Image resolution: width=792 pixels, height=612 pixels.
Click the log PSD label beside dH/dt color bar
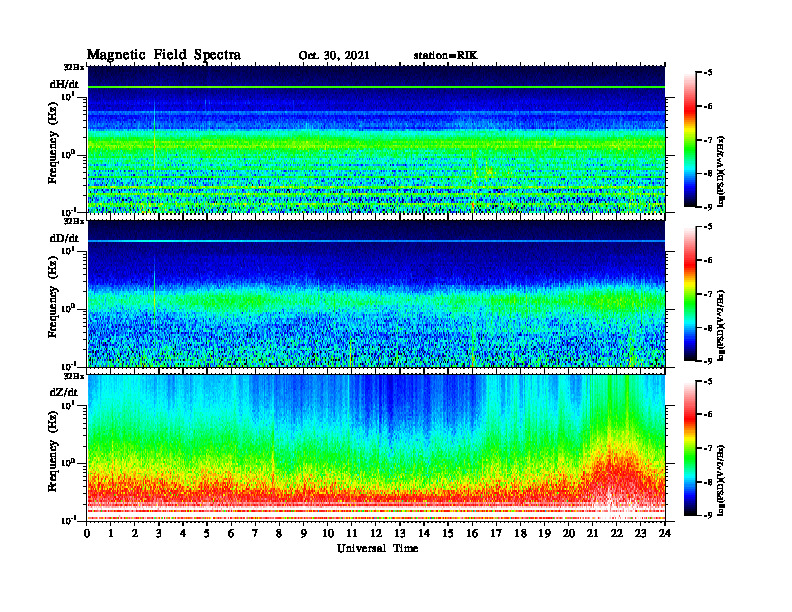721,170
